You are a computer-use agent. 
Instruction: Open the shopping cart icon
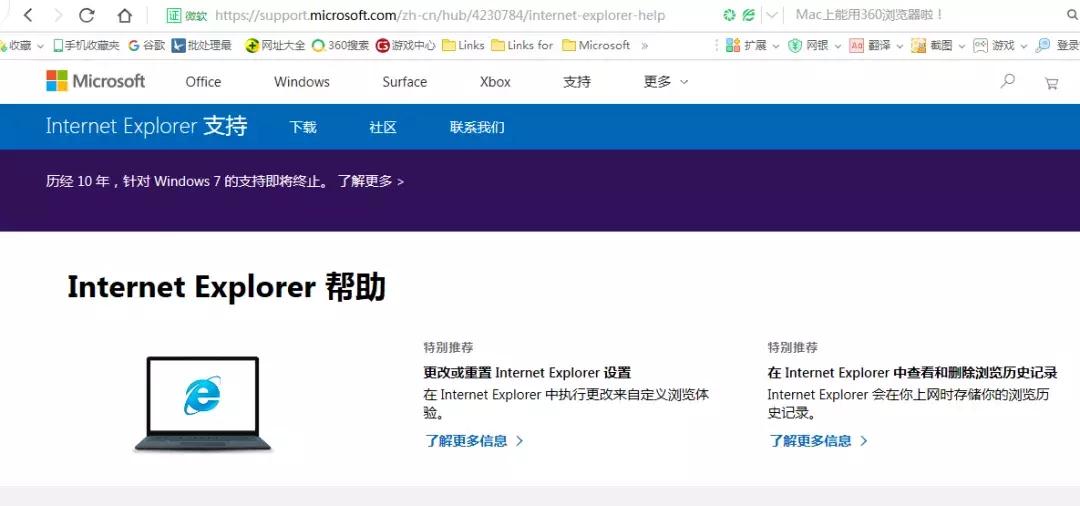(1051, 83)
